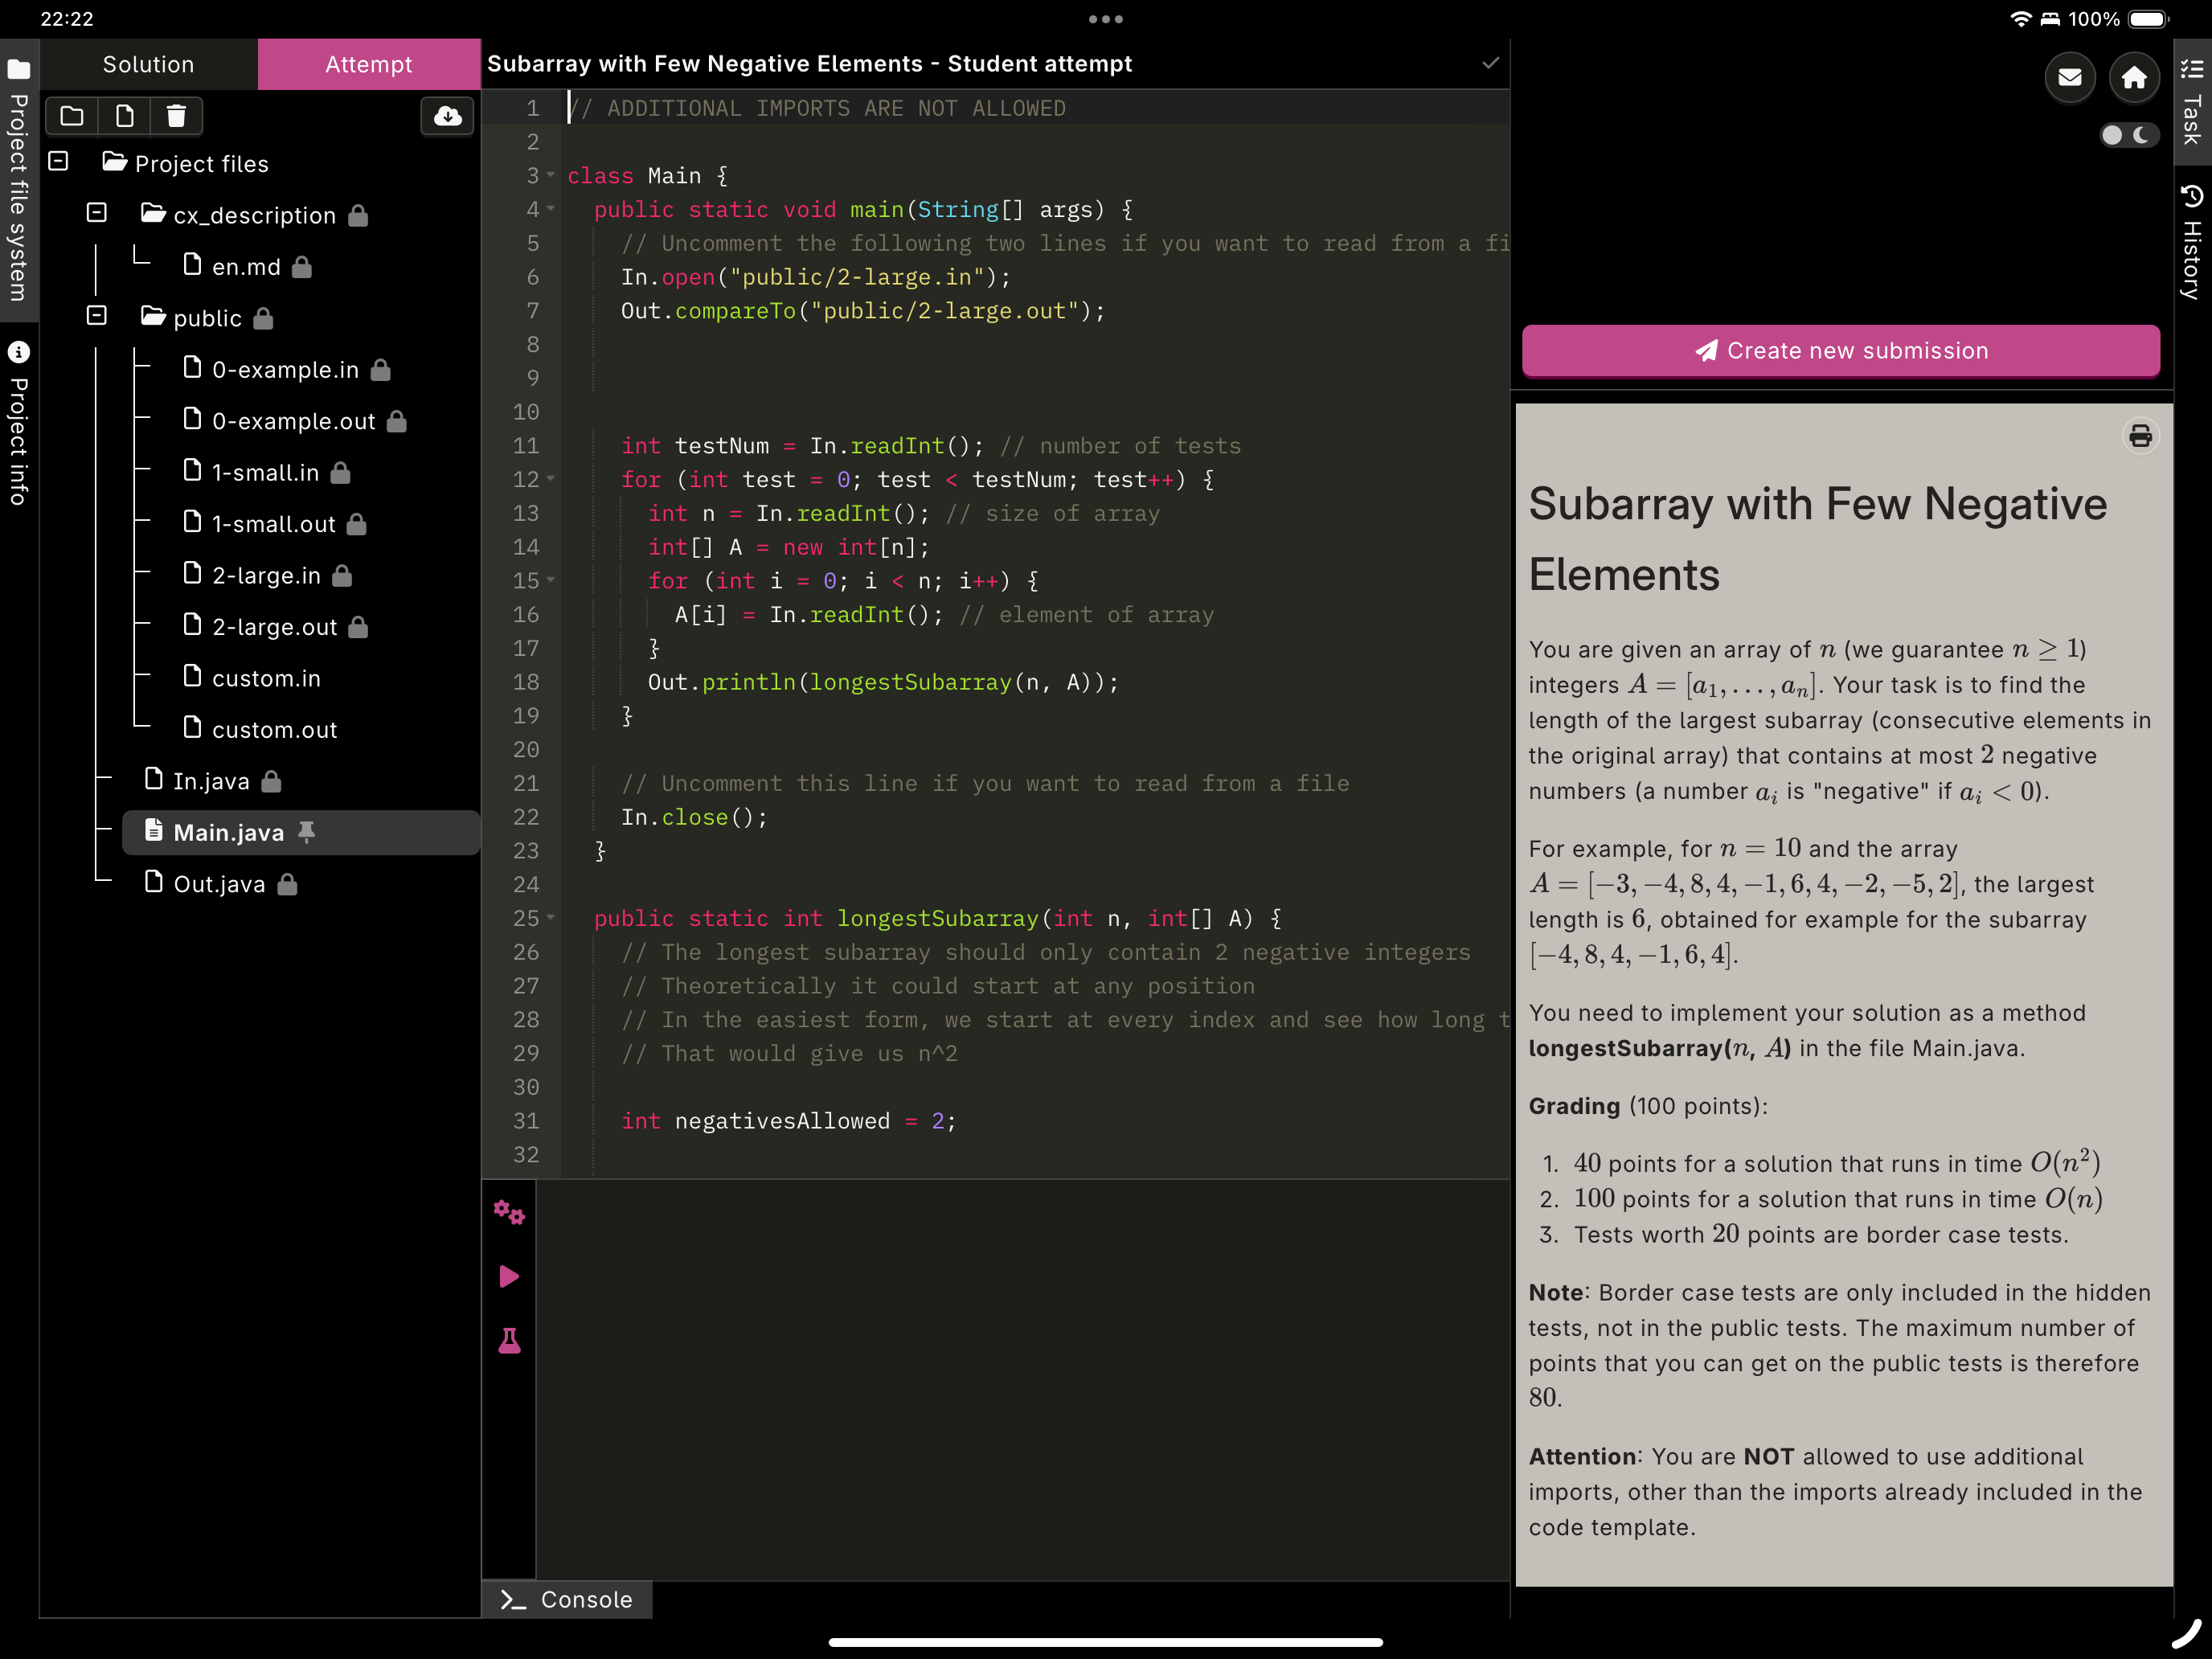Open the History side panel
The width and height of the screenshot is (2212, 1659).
click(x=2192, y=242)
